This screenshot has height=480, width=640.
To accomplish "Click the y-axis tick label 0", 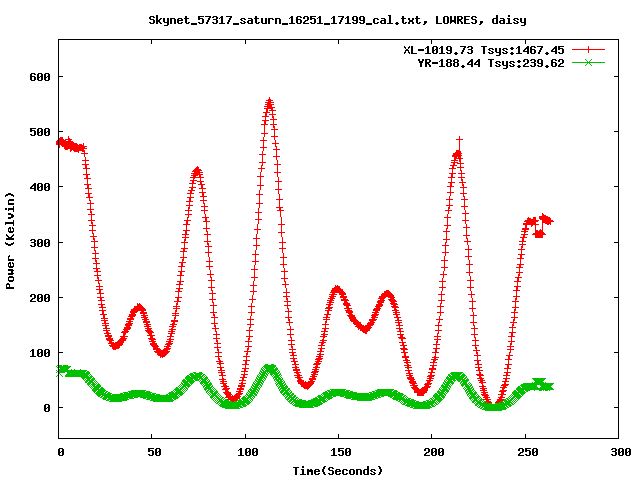I will point(47,408).
